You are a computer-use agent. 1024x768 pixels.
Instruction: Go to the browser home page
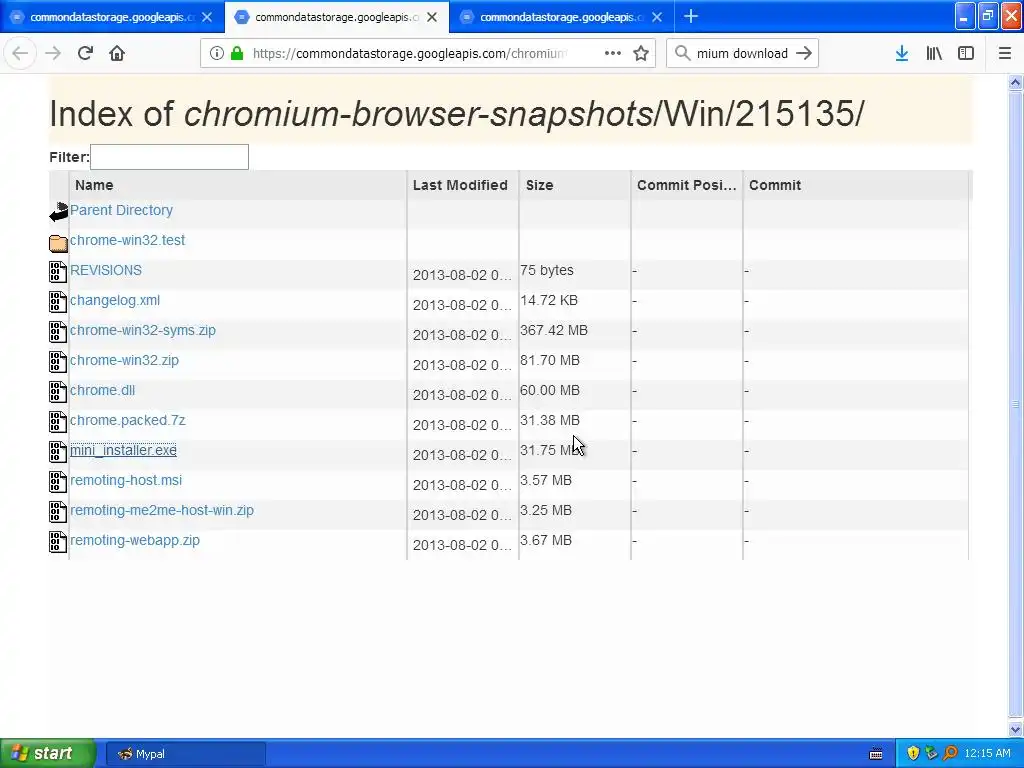tap(117, 53)
